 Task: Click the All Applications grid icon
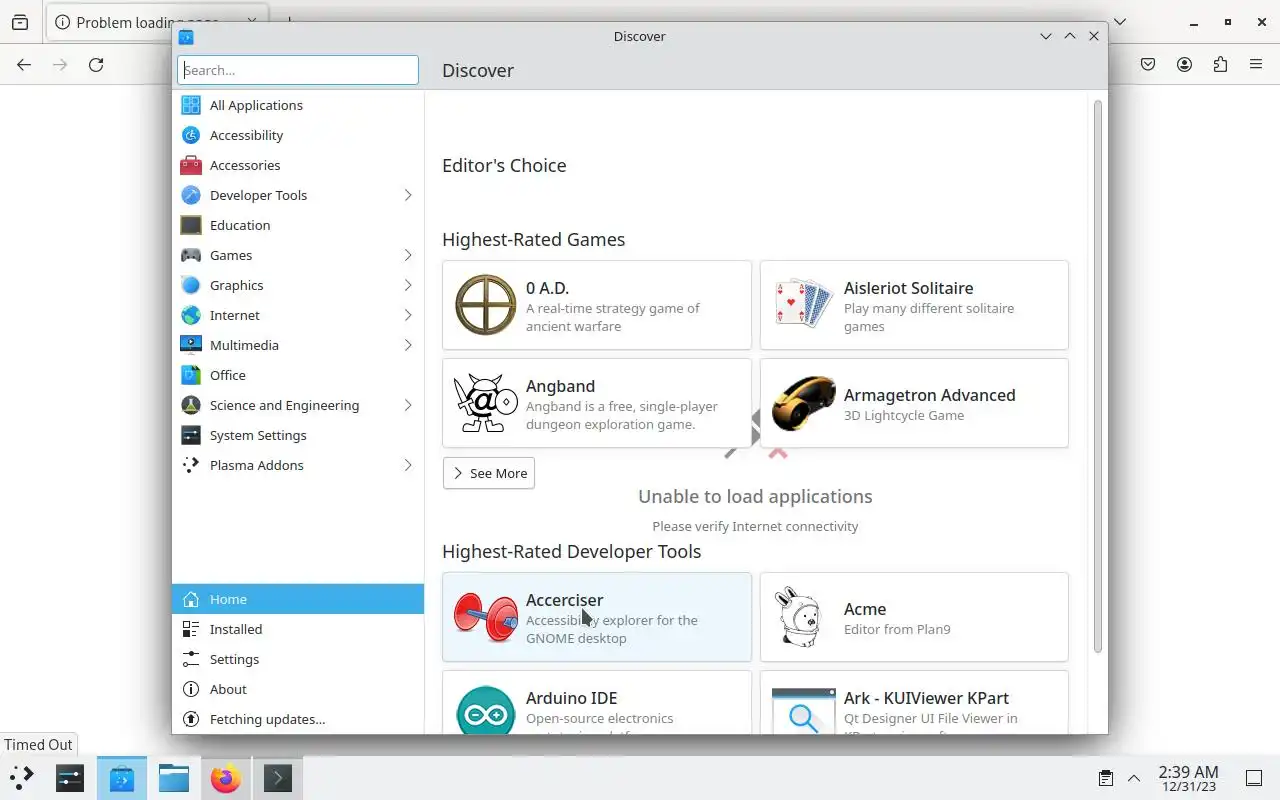click(191, 105)
